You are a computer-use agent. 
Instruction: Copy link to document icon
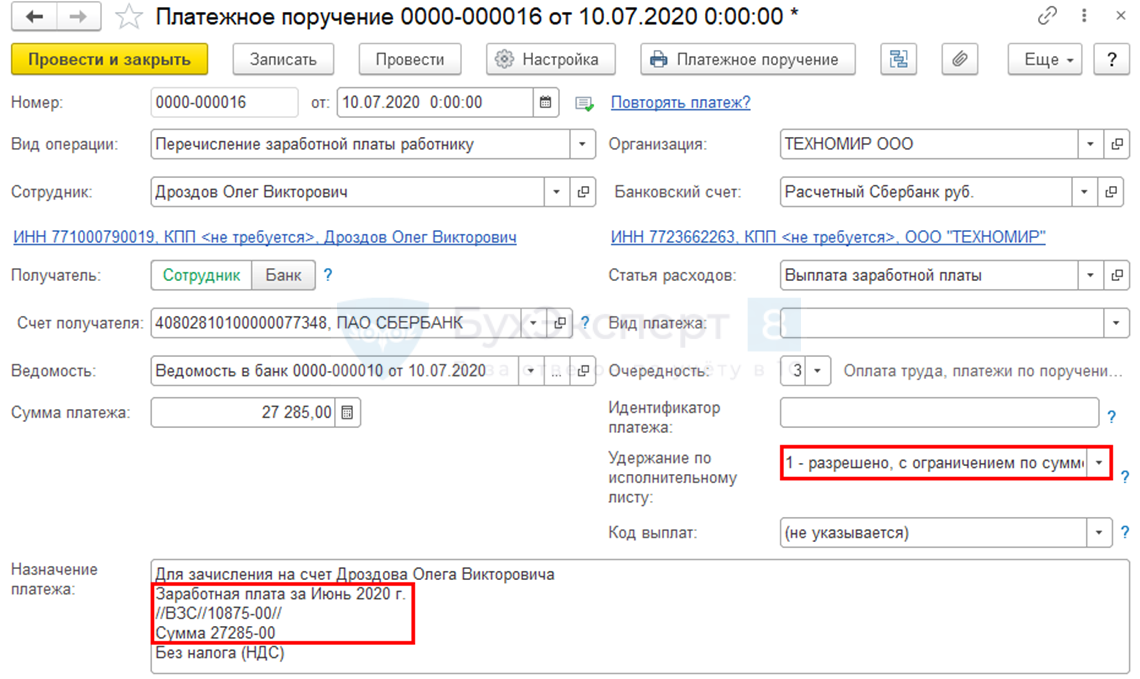point(1047,17)
